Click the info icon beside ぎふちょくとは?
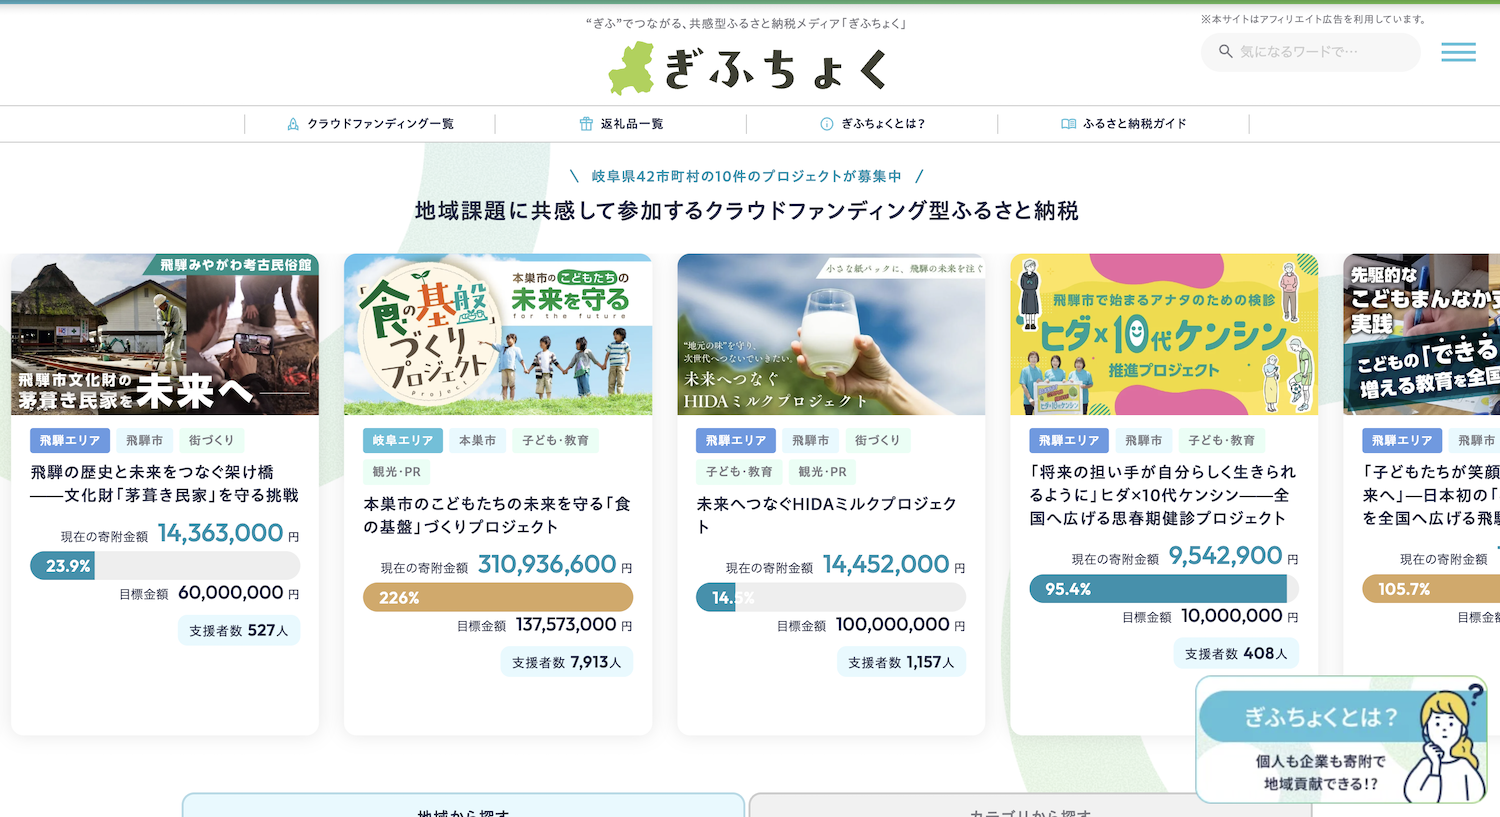The height and width of the screenshot is (817, 1500). (x=827, y=124)
